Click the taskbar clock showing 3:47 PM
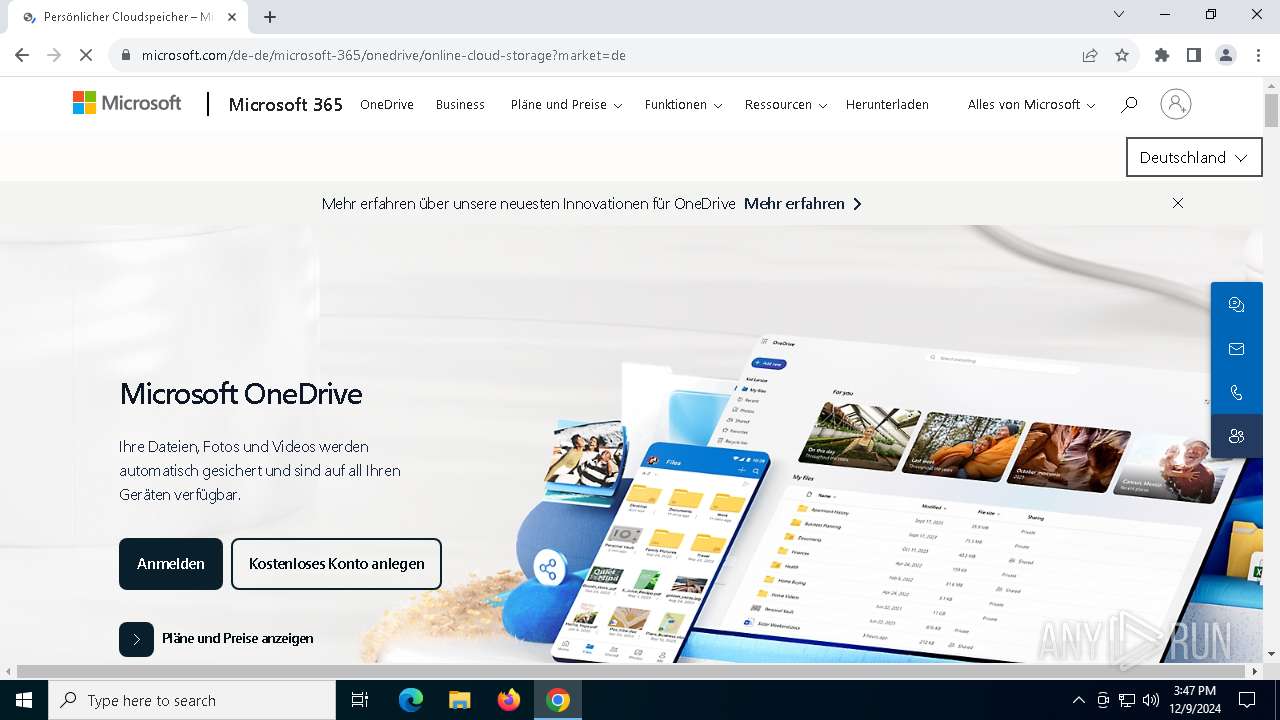The height and width of the screenshot is (720, 1280). [x=1194, y=700]
